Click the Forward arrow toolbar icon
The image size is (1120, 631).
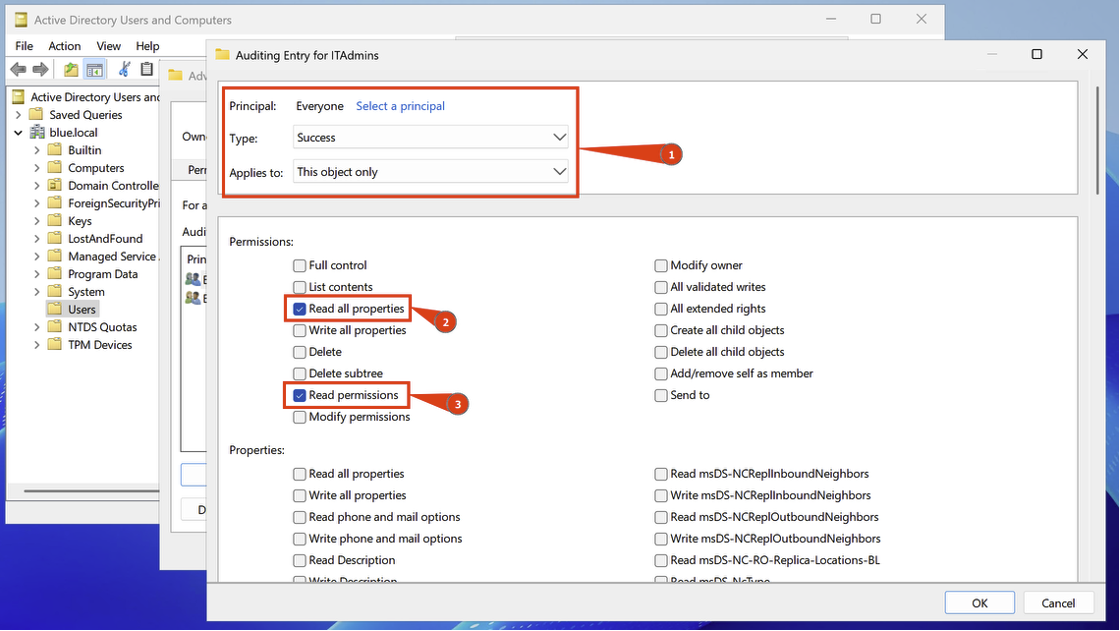click(40, 69)
